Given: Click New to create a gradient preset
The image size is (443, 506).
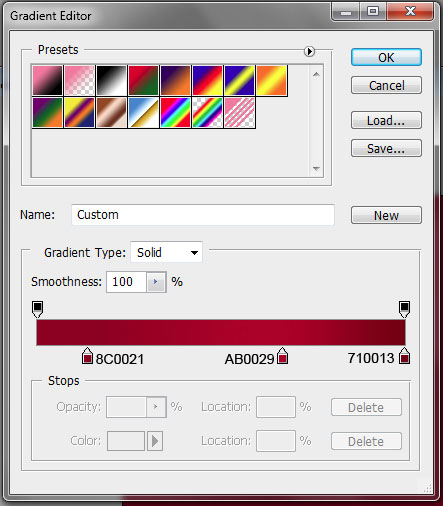Looking at the screenshot, I should click(386, 215).
